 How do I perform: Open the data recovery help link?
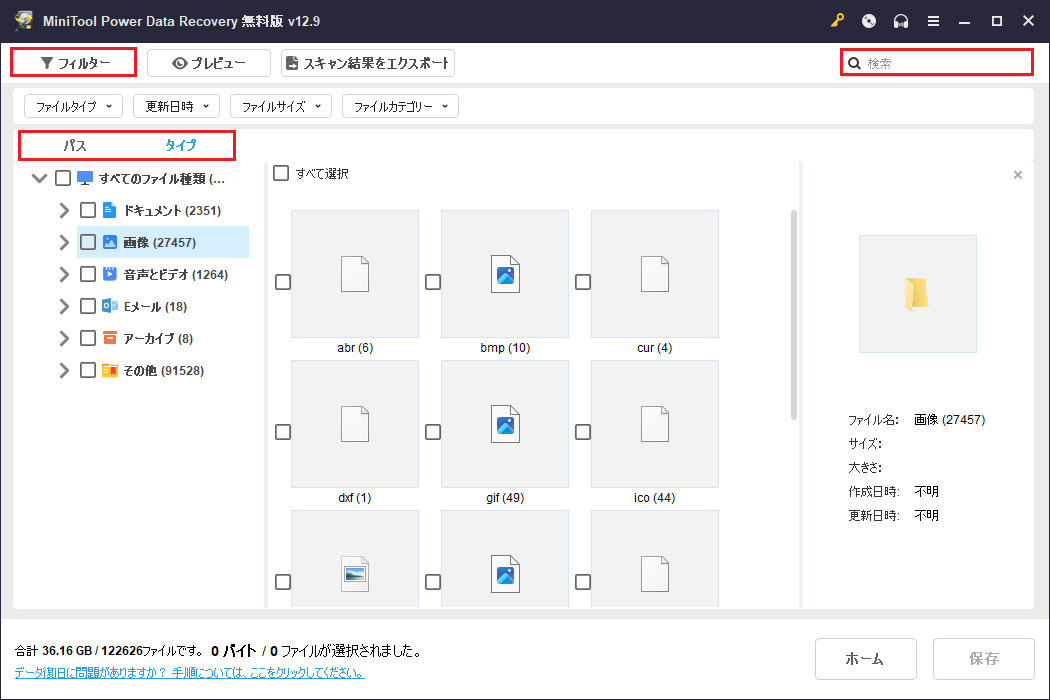click(x=190, y=673)
